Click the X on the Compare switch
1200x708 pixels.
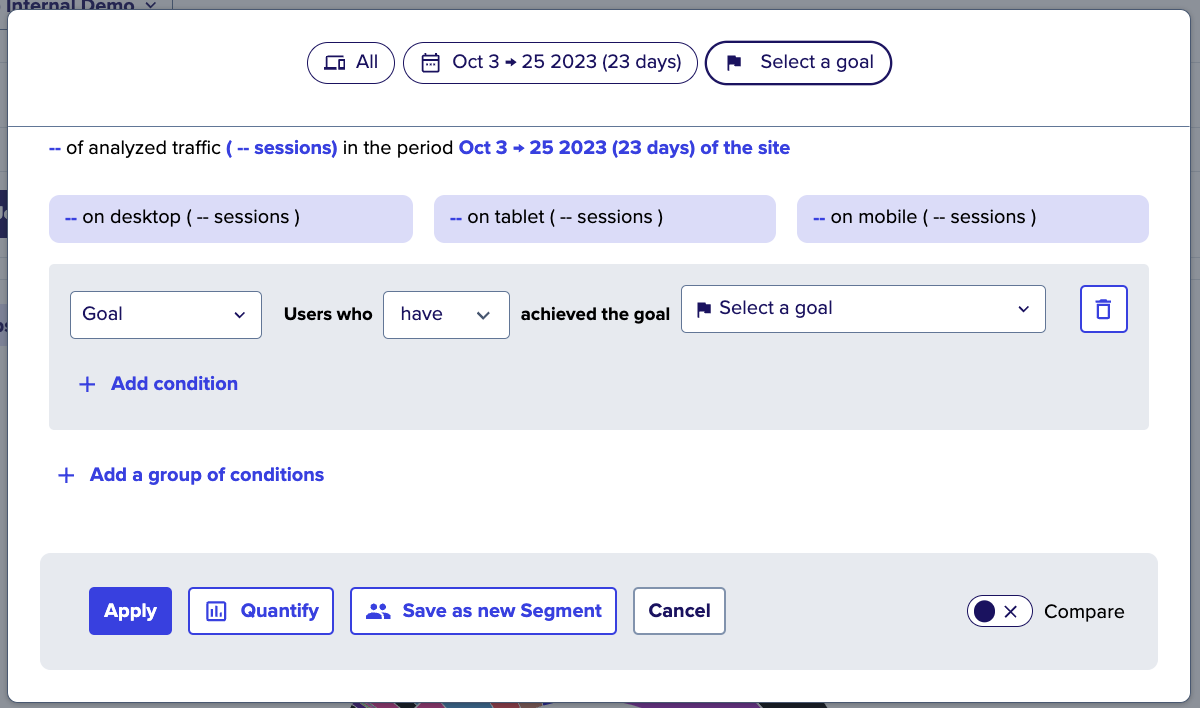(x=1011, y=611)
